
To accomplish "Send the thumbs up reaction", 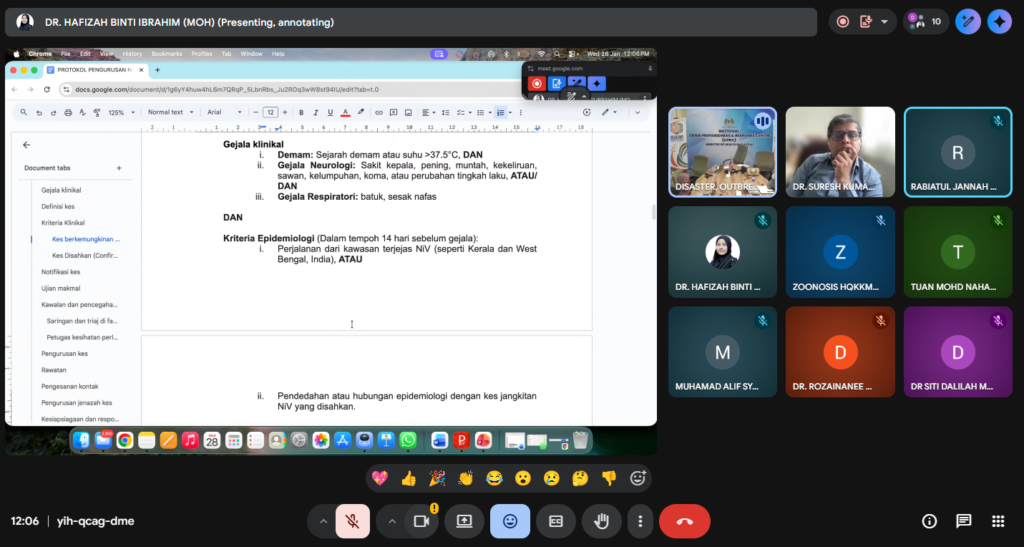I will tap(408, 478).
